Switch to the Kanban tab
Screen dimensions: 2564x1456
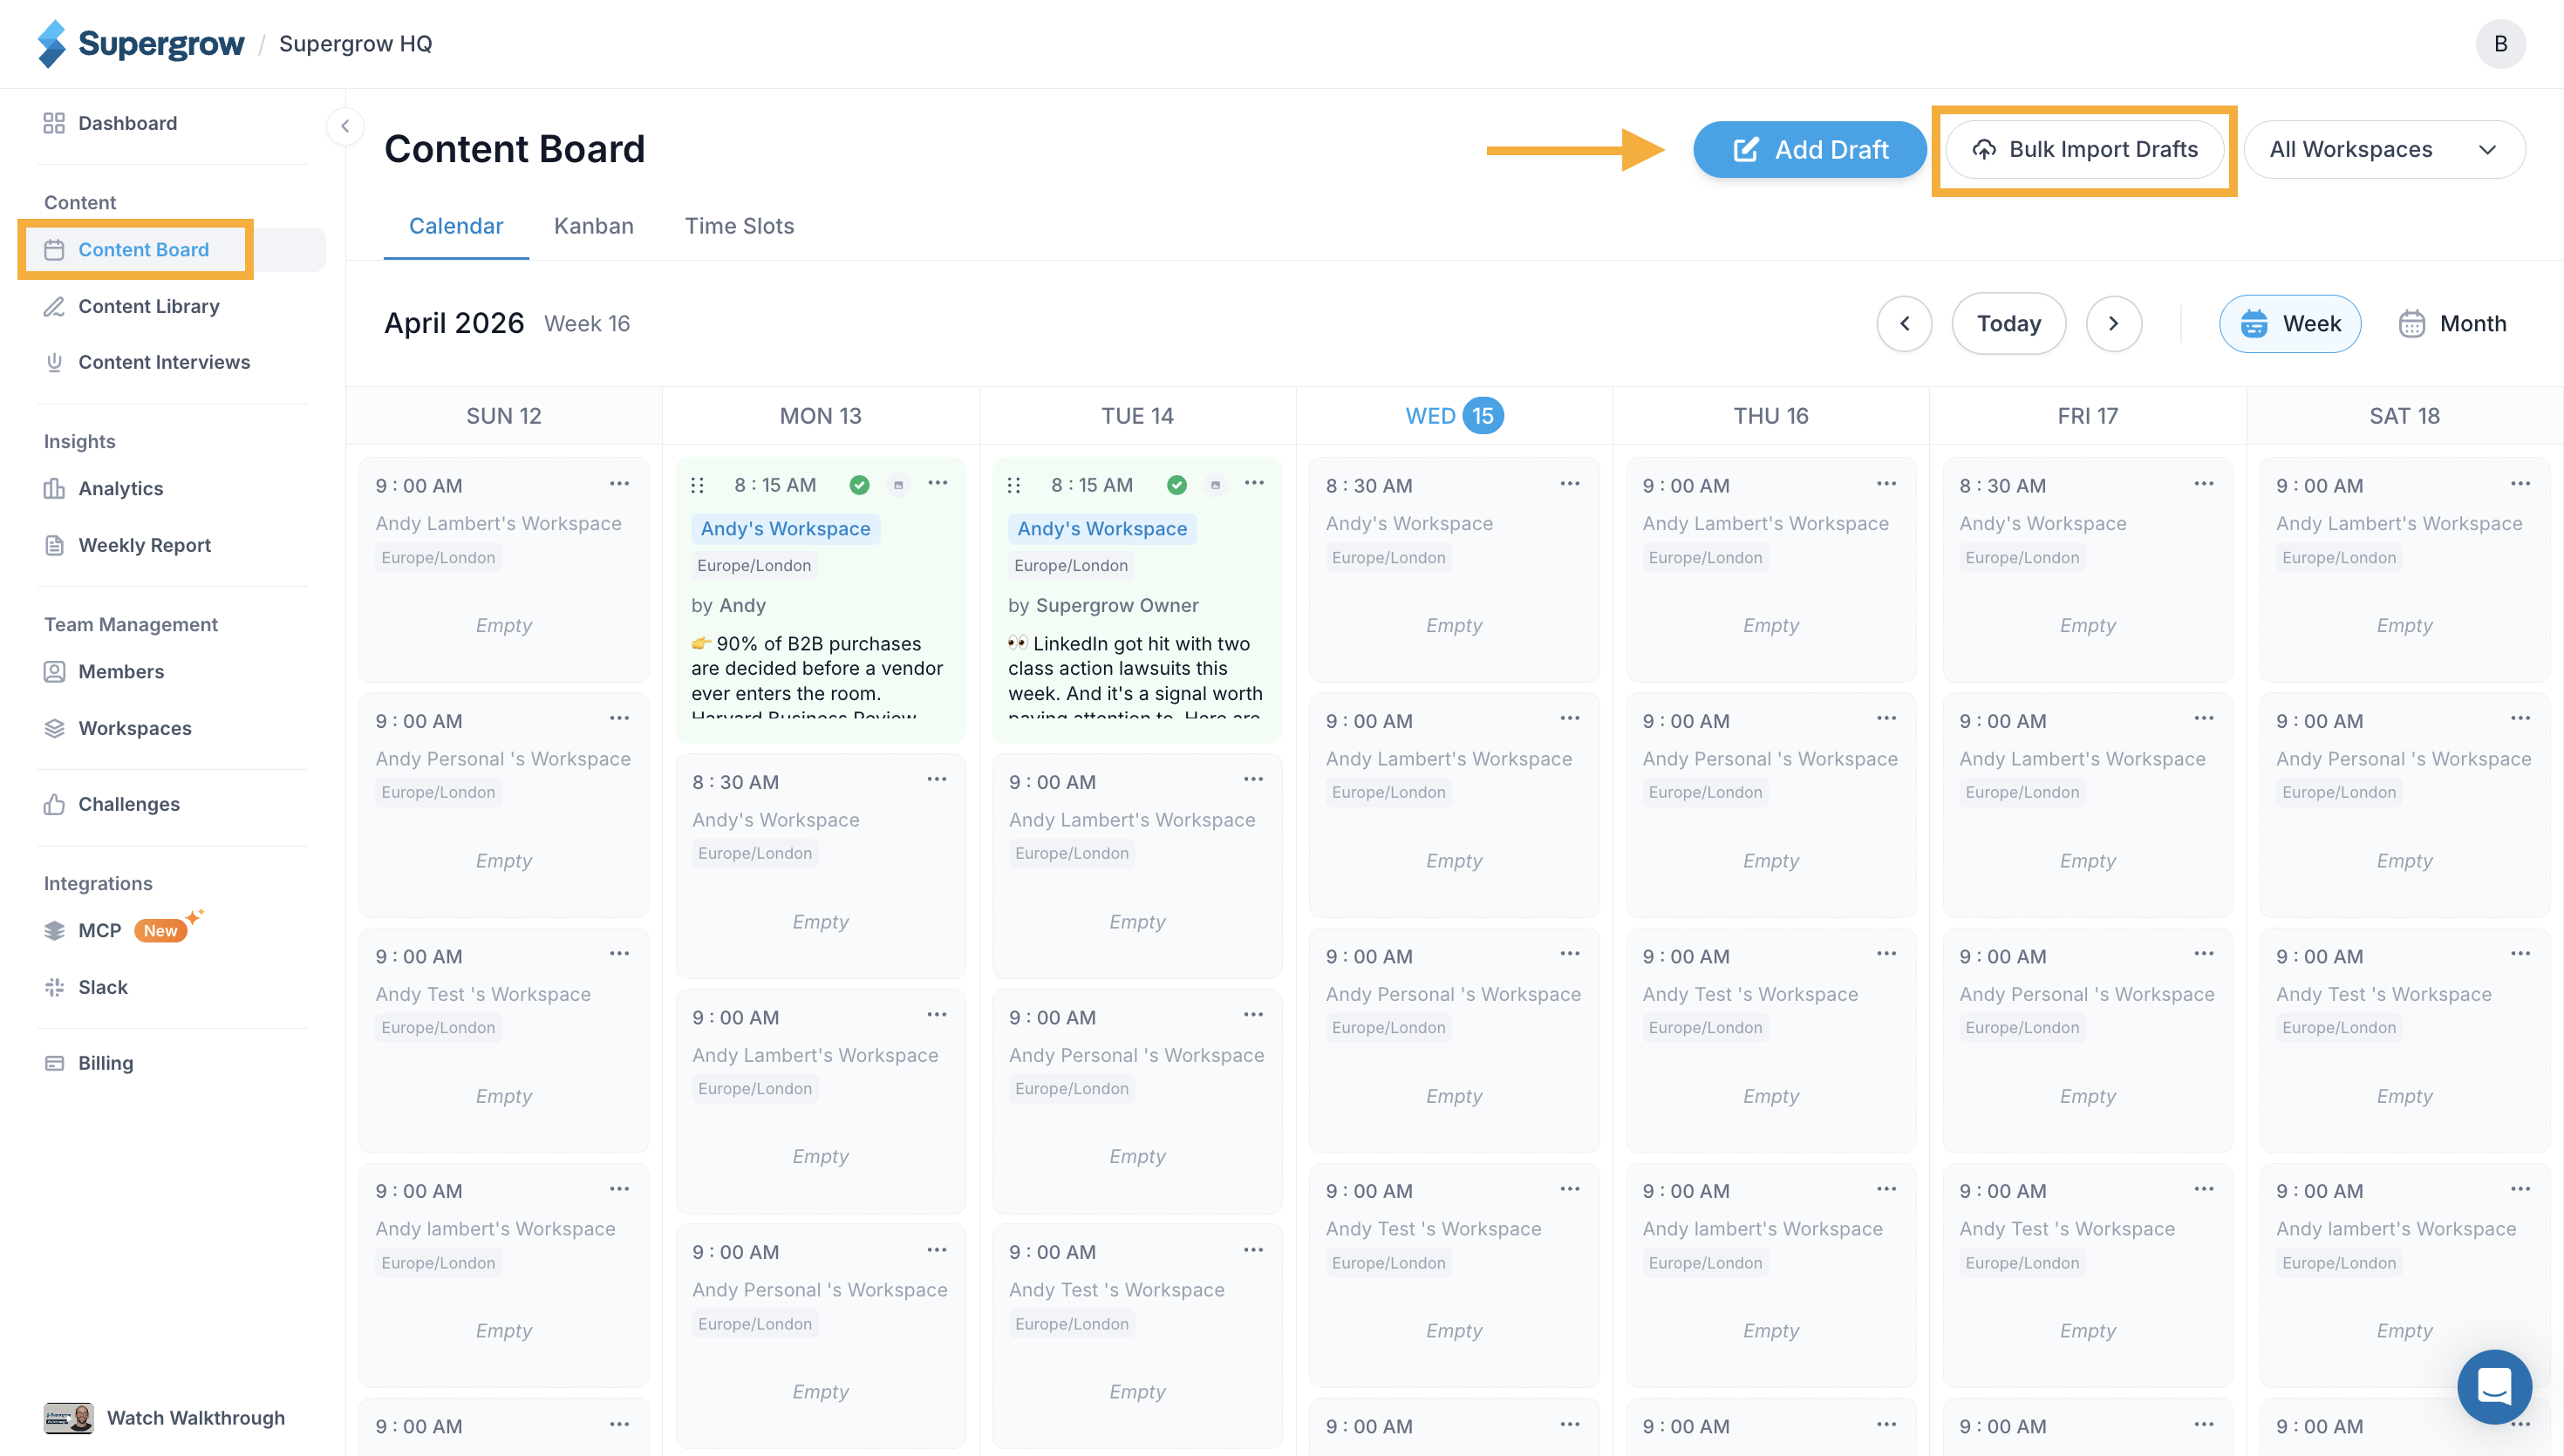[594, 226]
